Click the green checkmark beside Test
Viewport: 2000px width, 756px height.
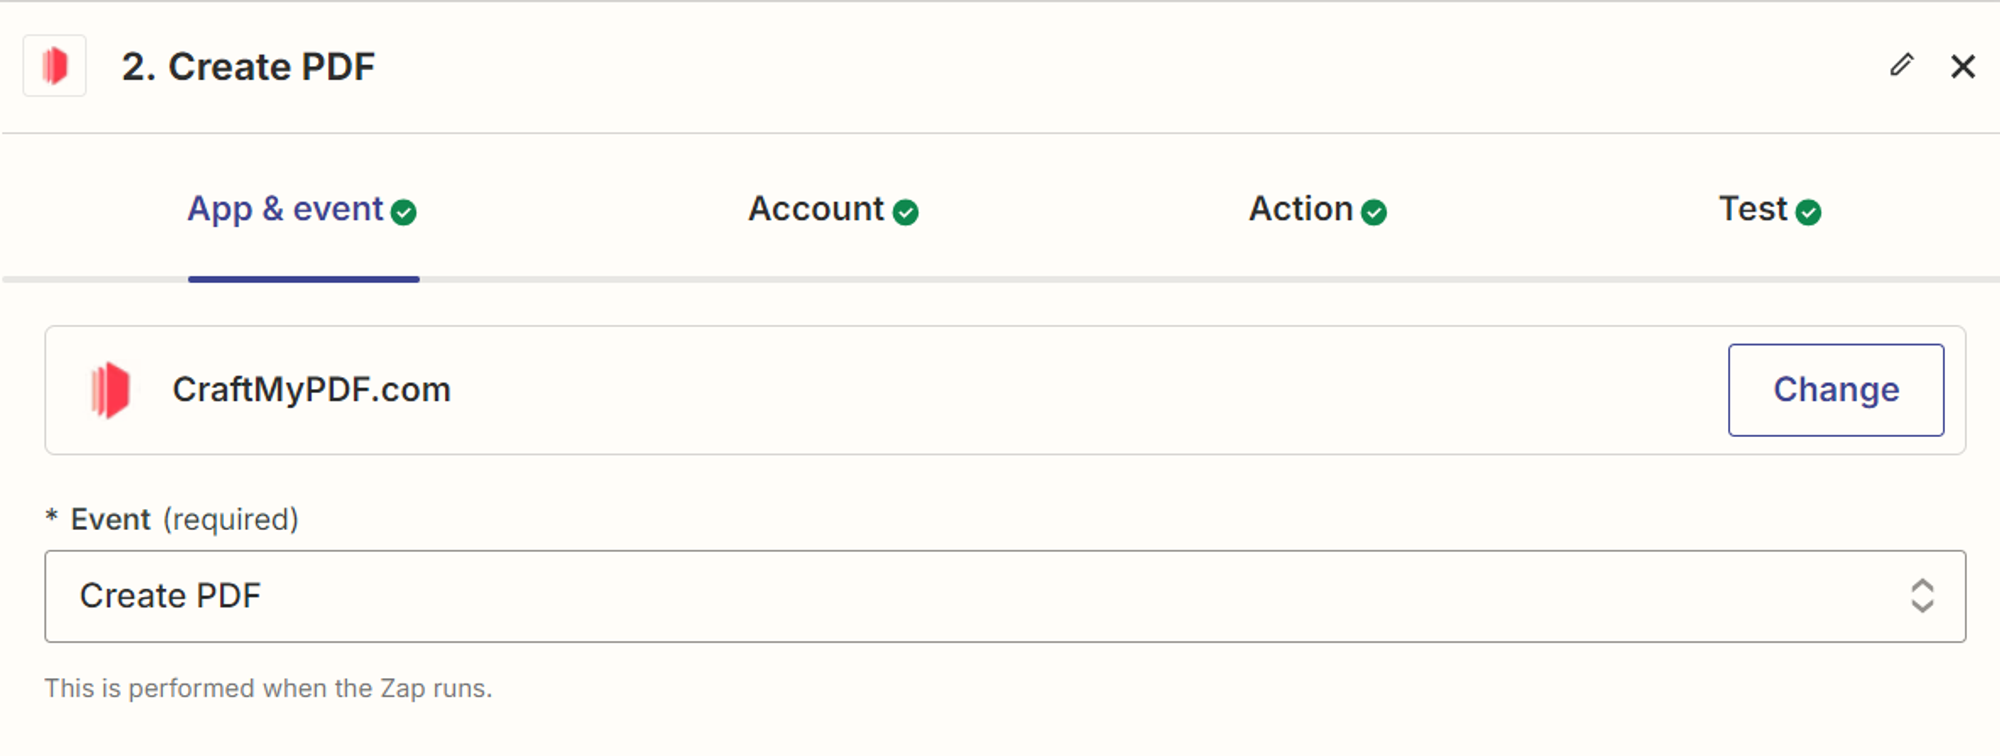tap(1810, 212)
